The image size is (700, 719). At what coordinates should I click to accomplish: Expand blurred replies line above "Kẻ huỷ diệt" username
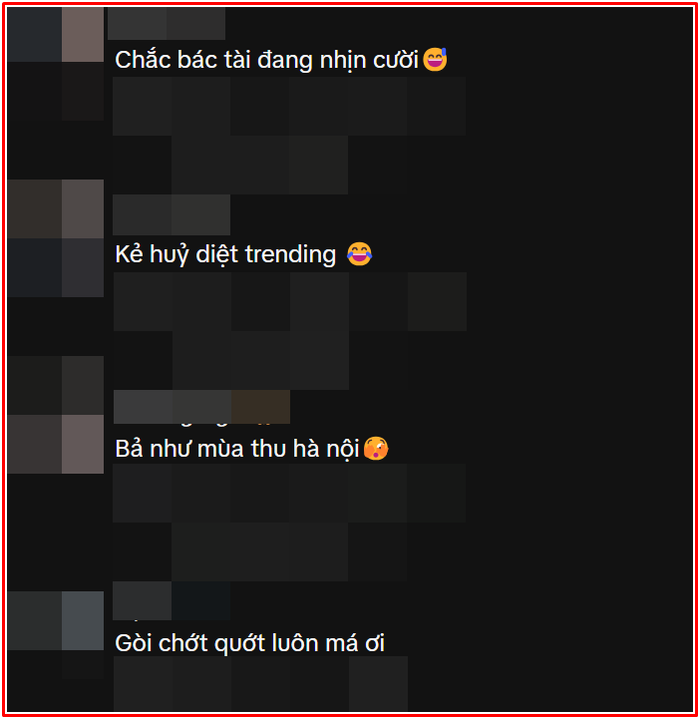tap(259, 165)
